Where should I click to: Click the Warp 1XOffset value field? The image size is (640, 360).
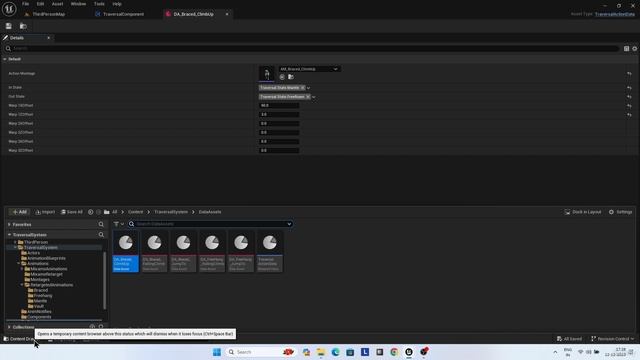click(279, 106)
